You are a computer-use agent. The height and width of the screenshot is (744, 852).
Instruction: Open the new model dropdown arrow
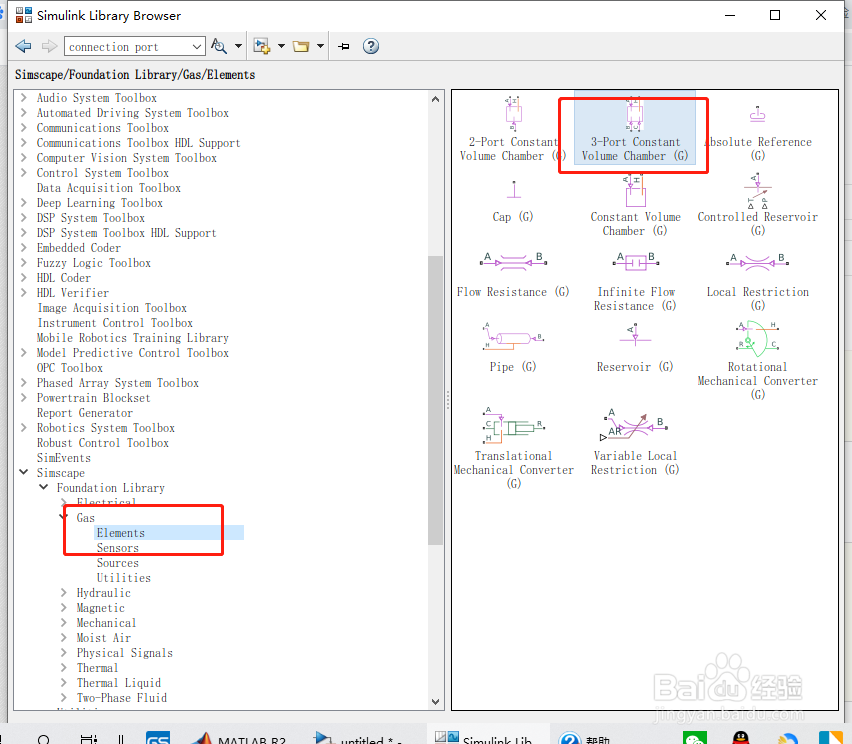[x=281, y=46]
